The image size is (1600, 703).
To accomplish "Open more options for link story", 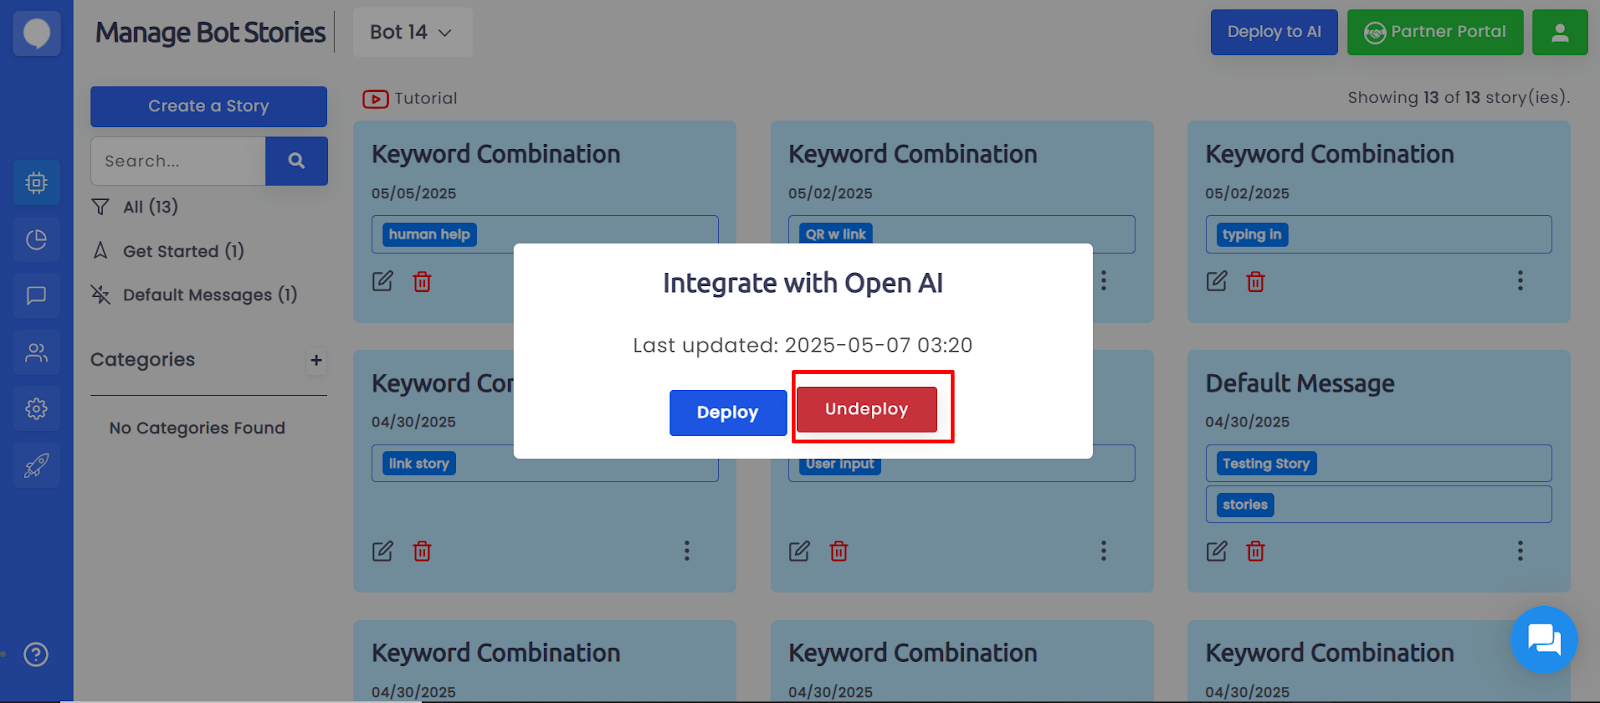I will (x=687, y=551).
